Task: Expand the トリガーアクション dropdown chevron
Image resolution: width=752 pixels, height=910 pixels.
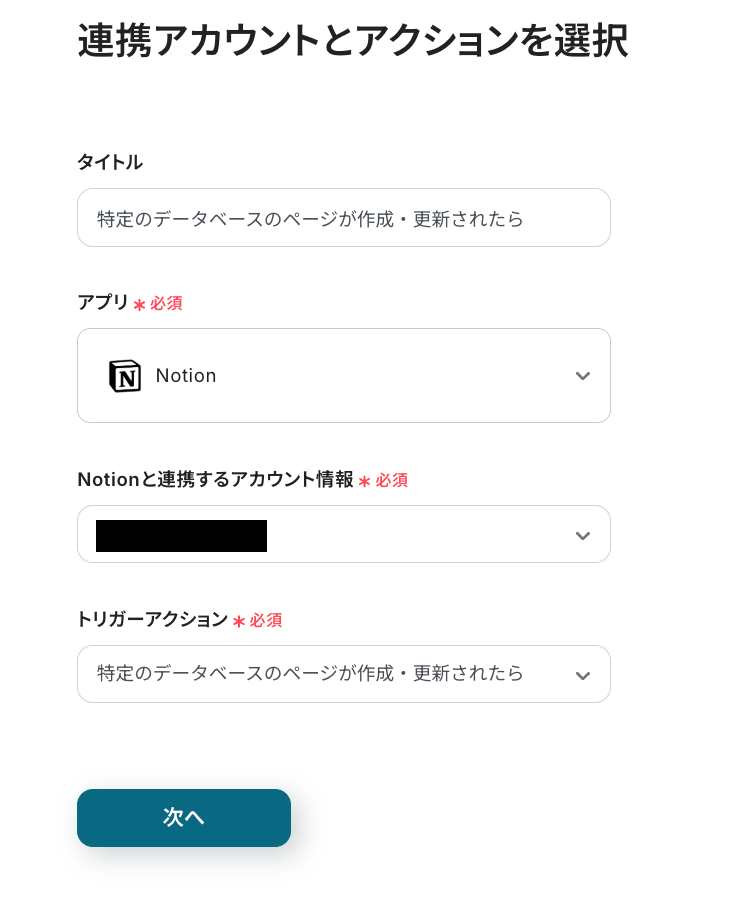Action: 583,676
